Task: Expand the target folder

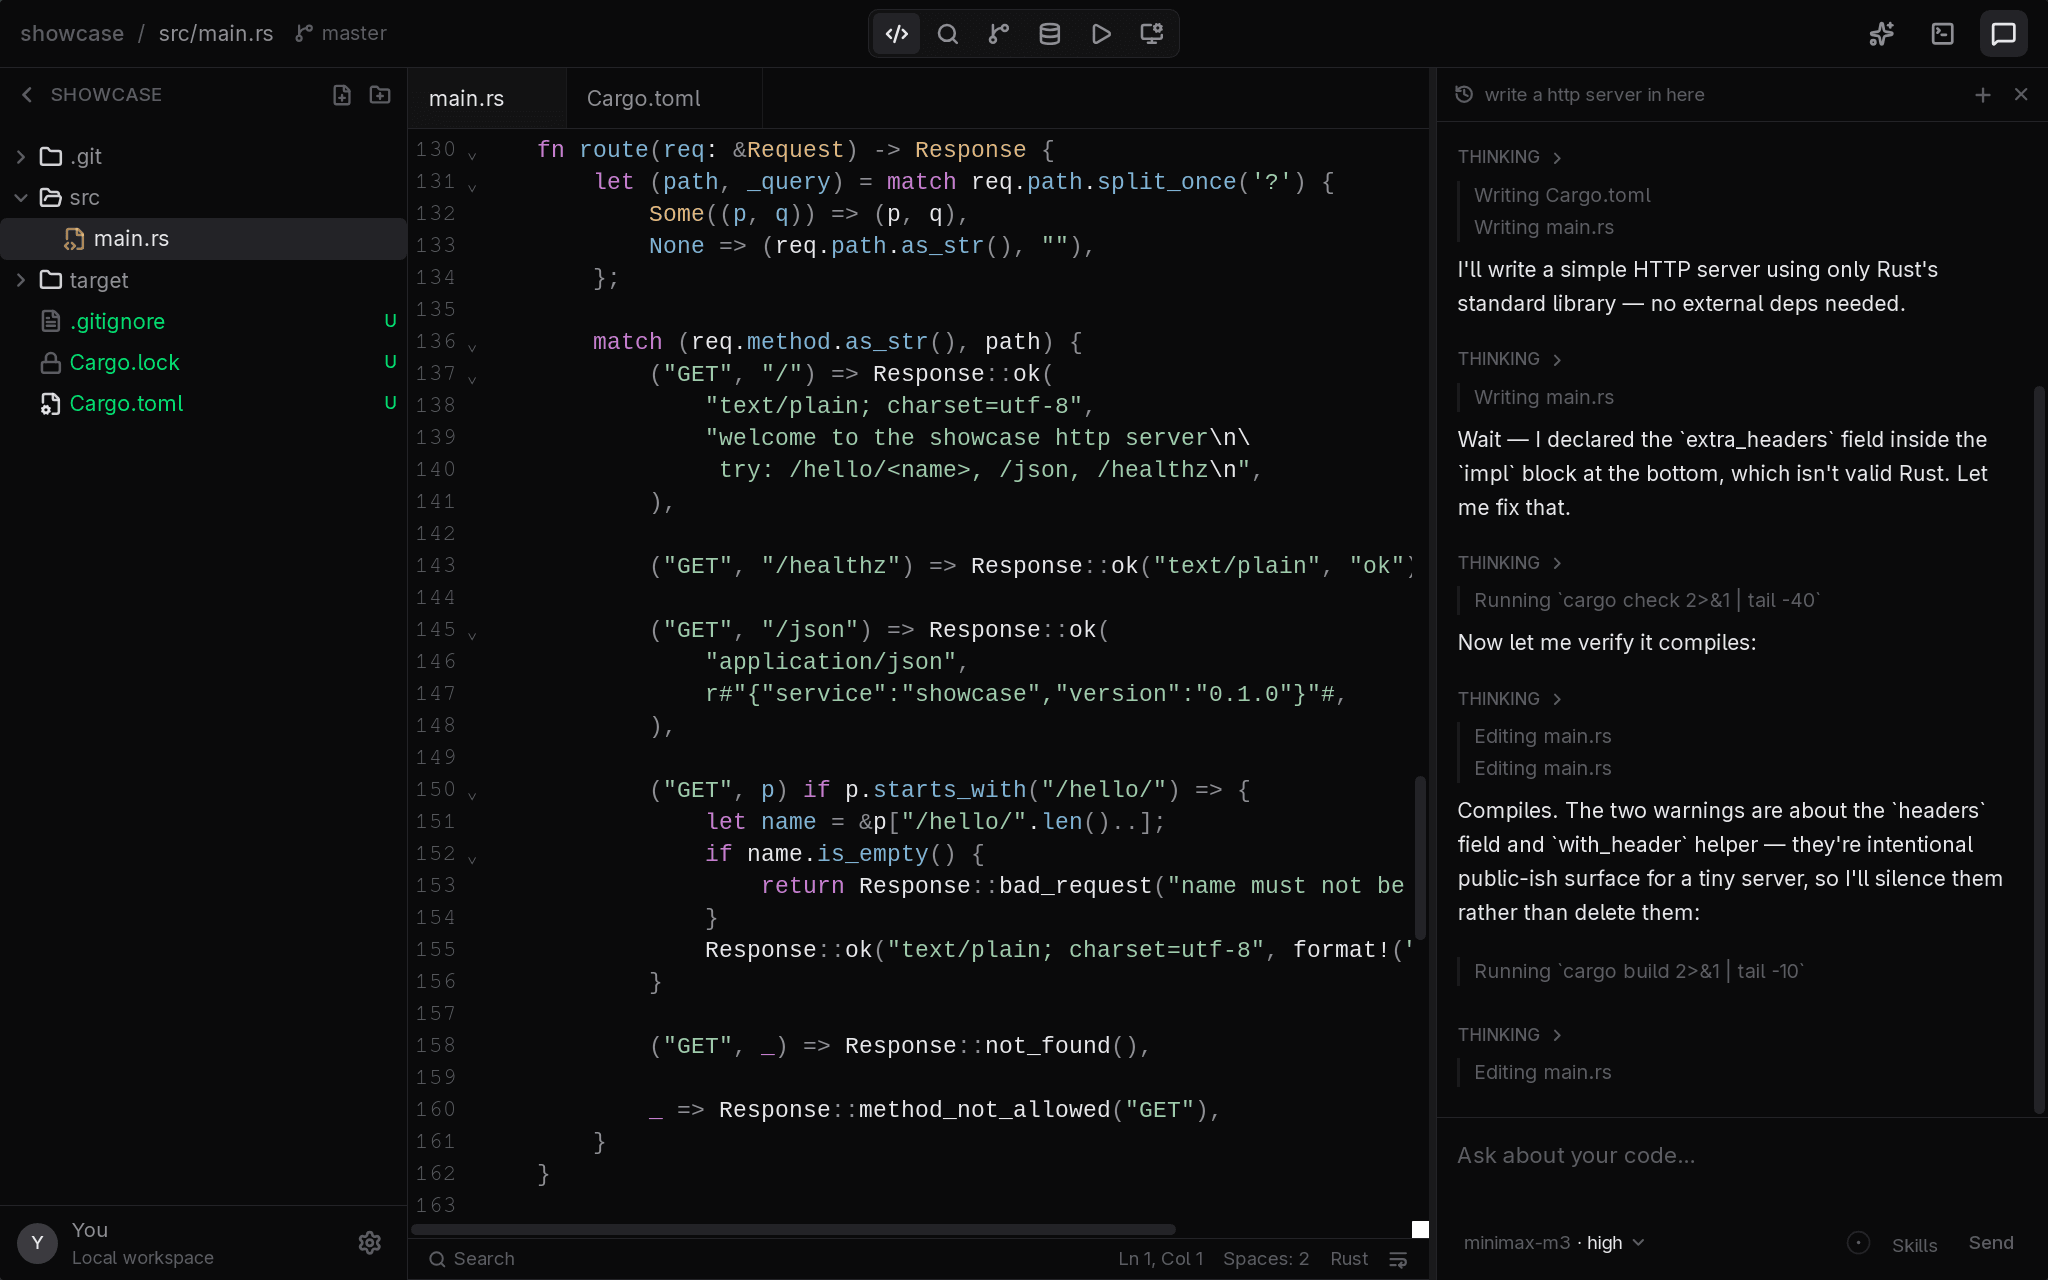Action: pos(21,280)
